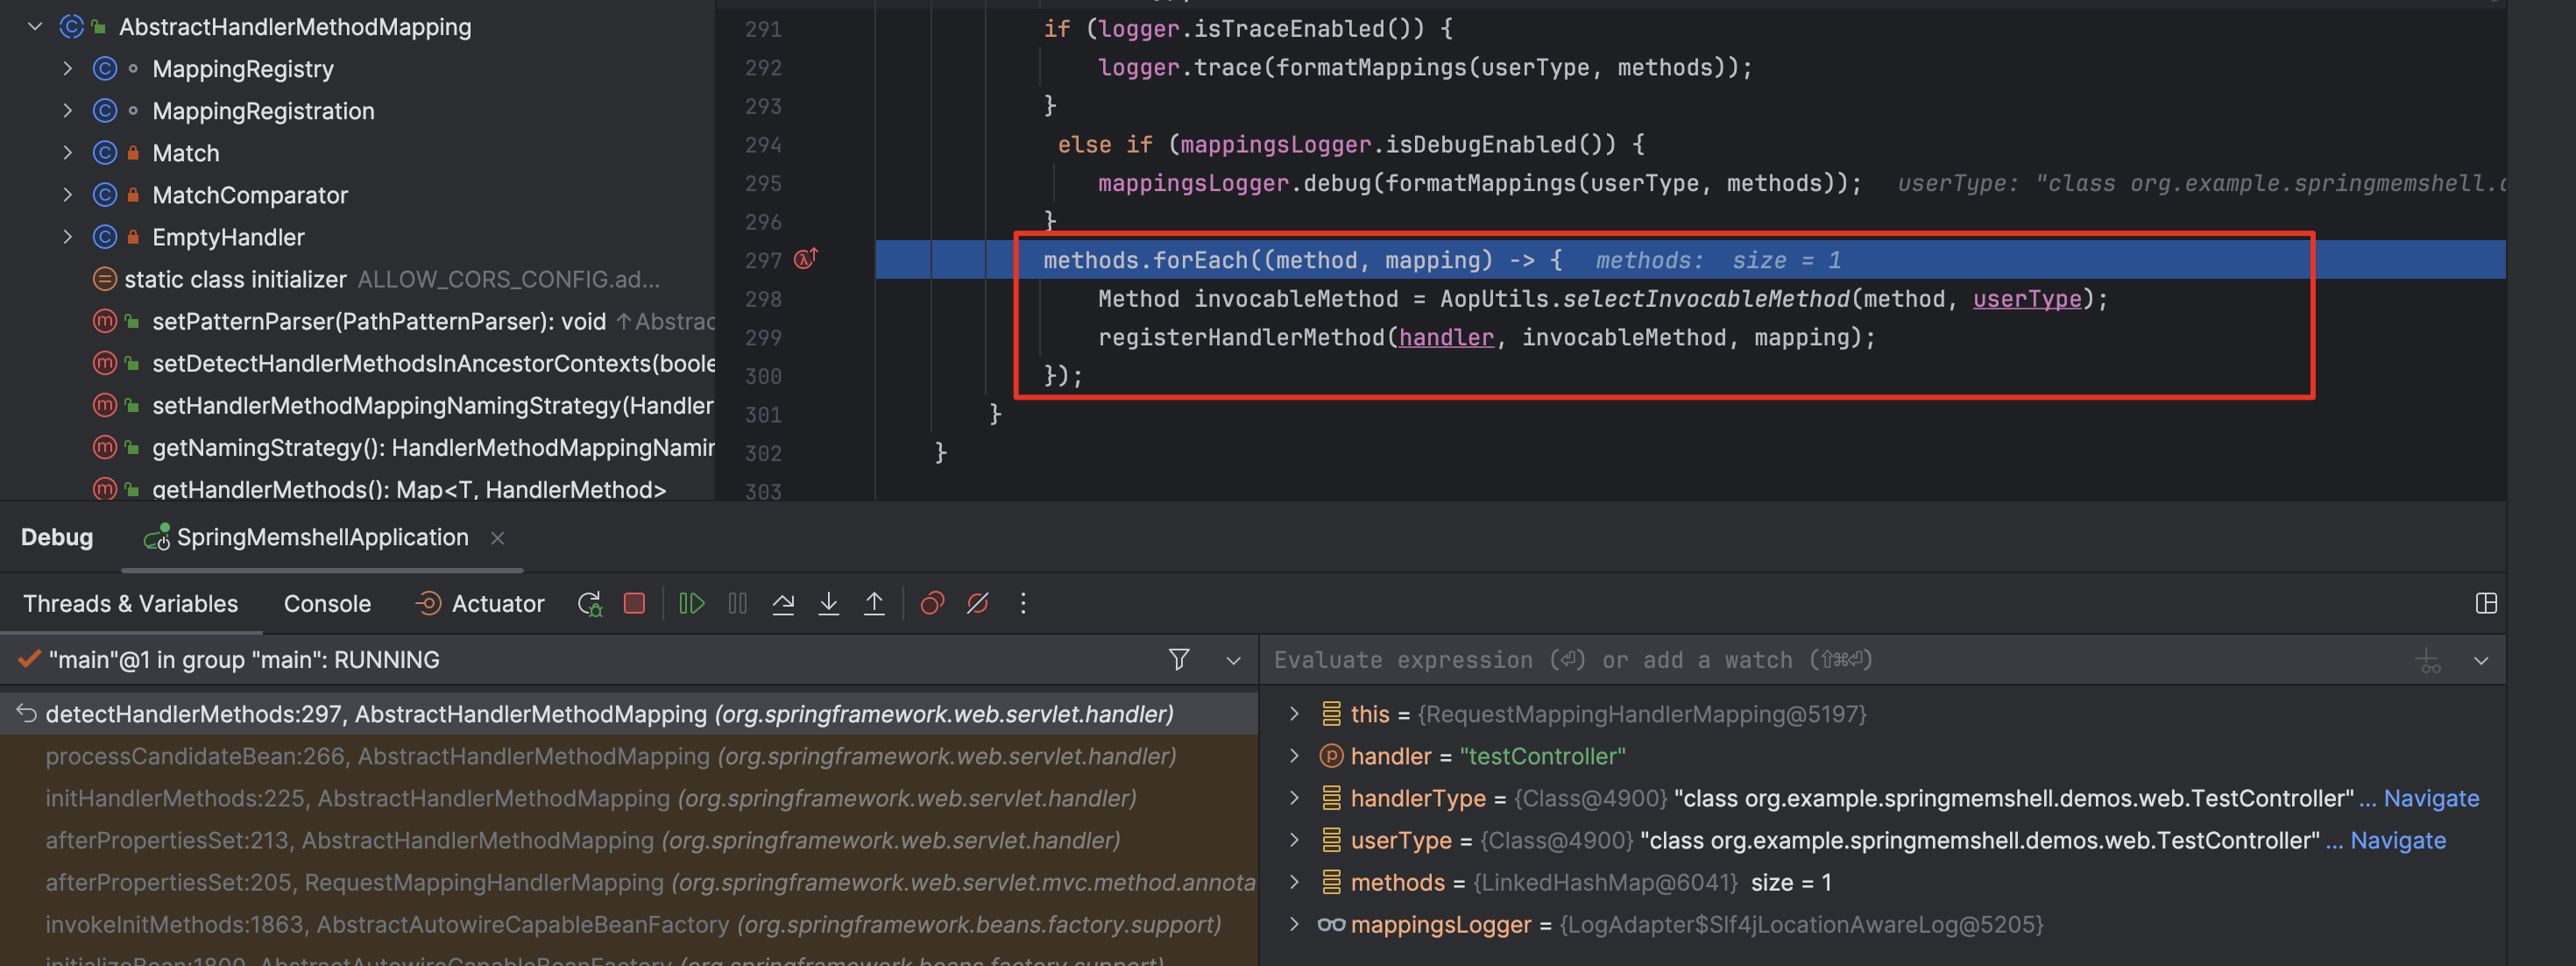Expand the EmptyHandler class node
The width and height of the screenshot is (2576, 966).
(x=67, y=237)
